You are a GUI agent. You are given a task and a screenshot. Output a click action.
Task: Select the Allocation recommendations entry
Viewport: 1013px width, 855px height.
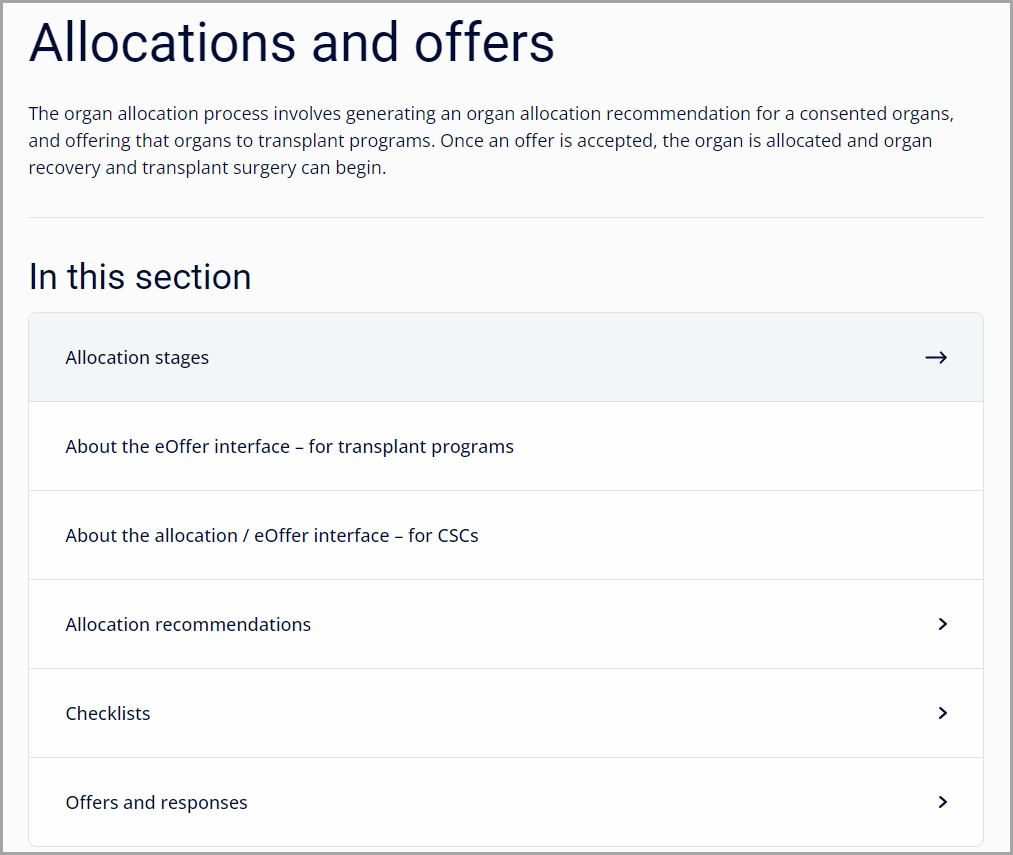coord(188,624)
